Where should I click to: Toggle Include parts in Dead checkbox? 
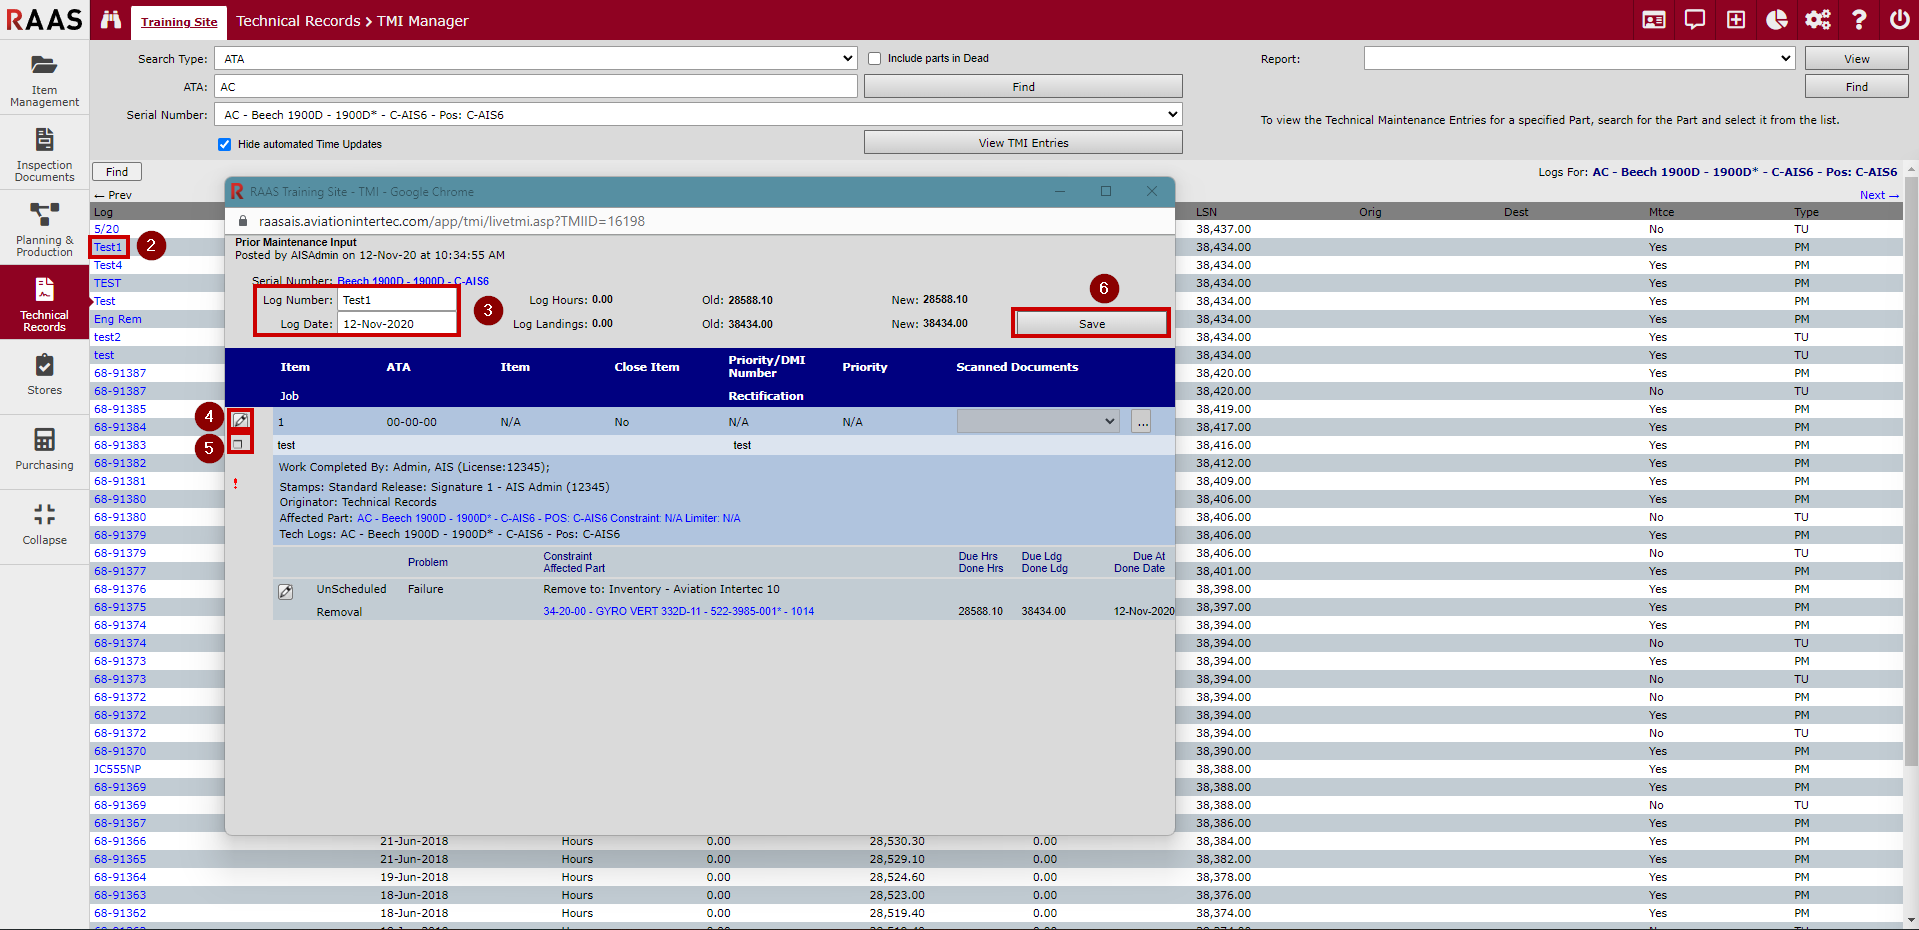click(875, 58)
